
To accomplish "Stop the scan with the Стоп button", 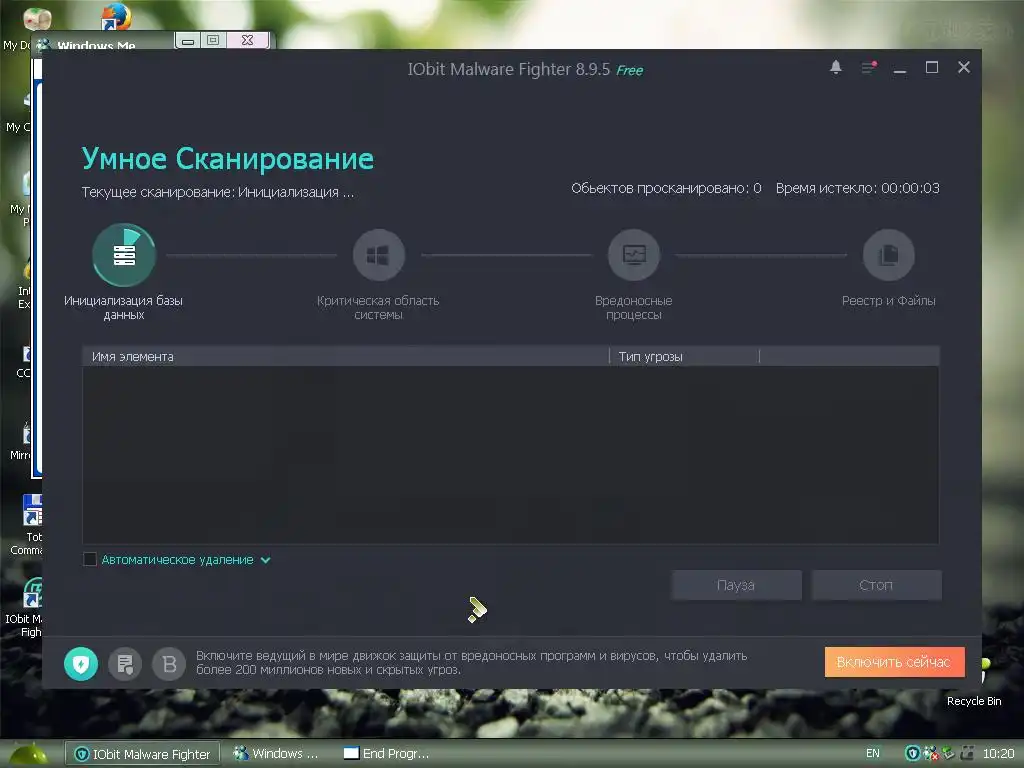I will 876,585.
